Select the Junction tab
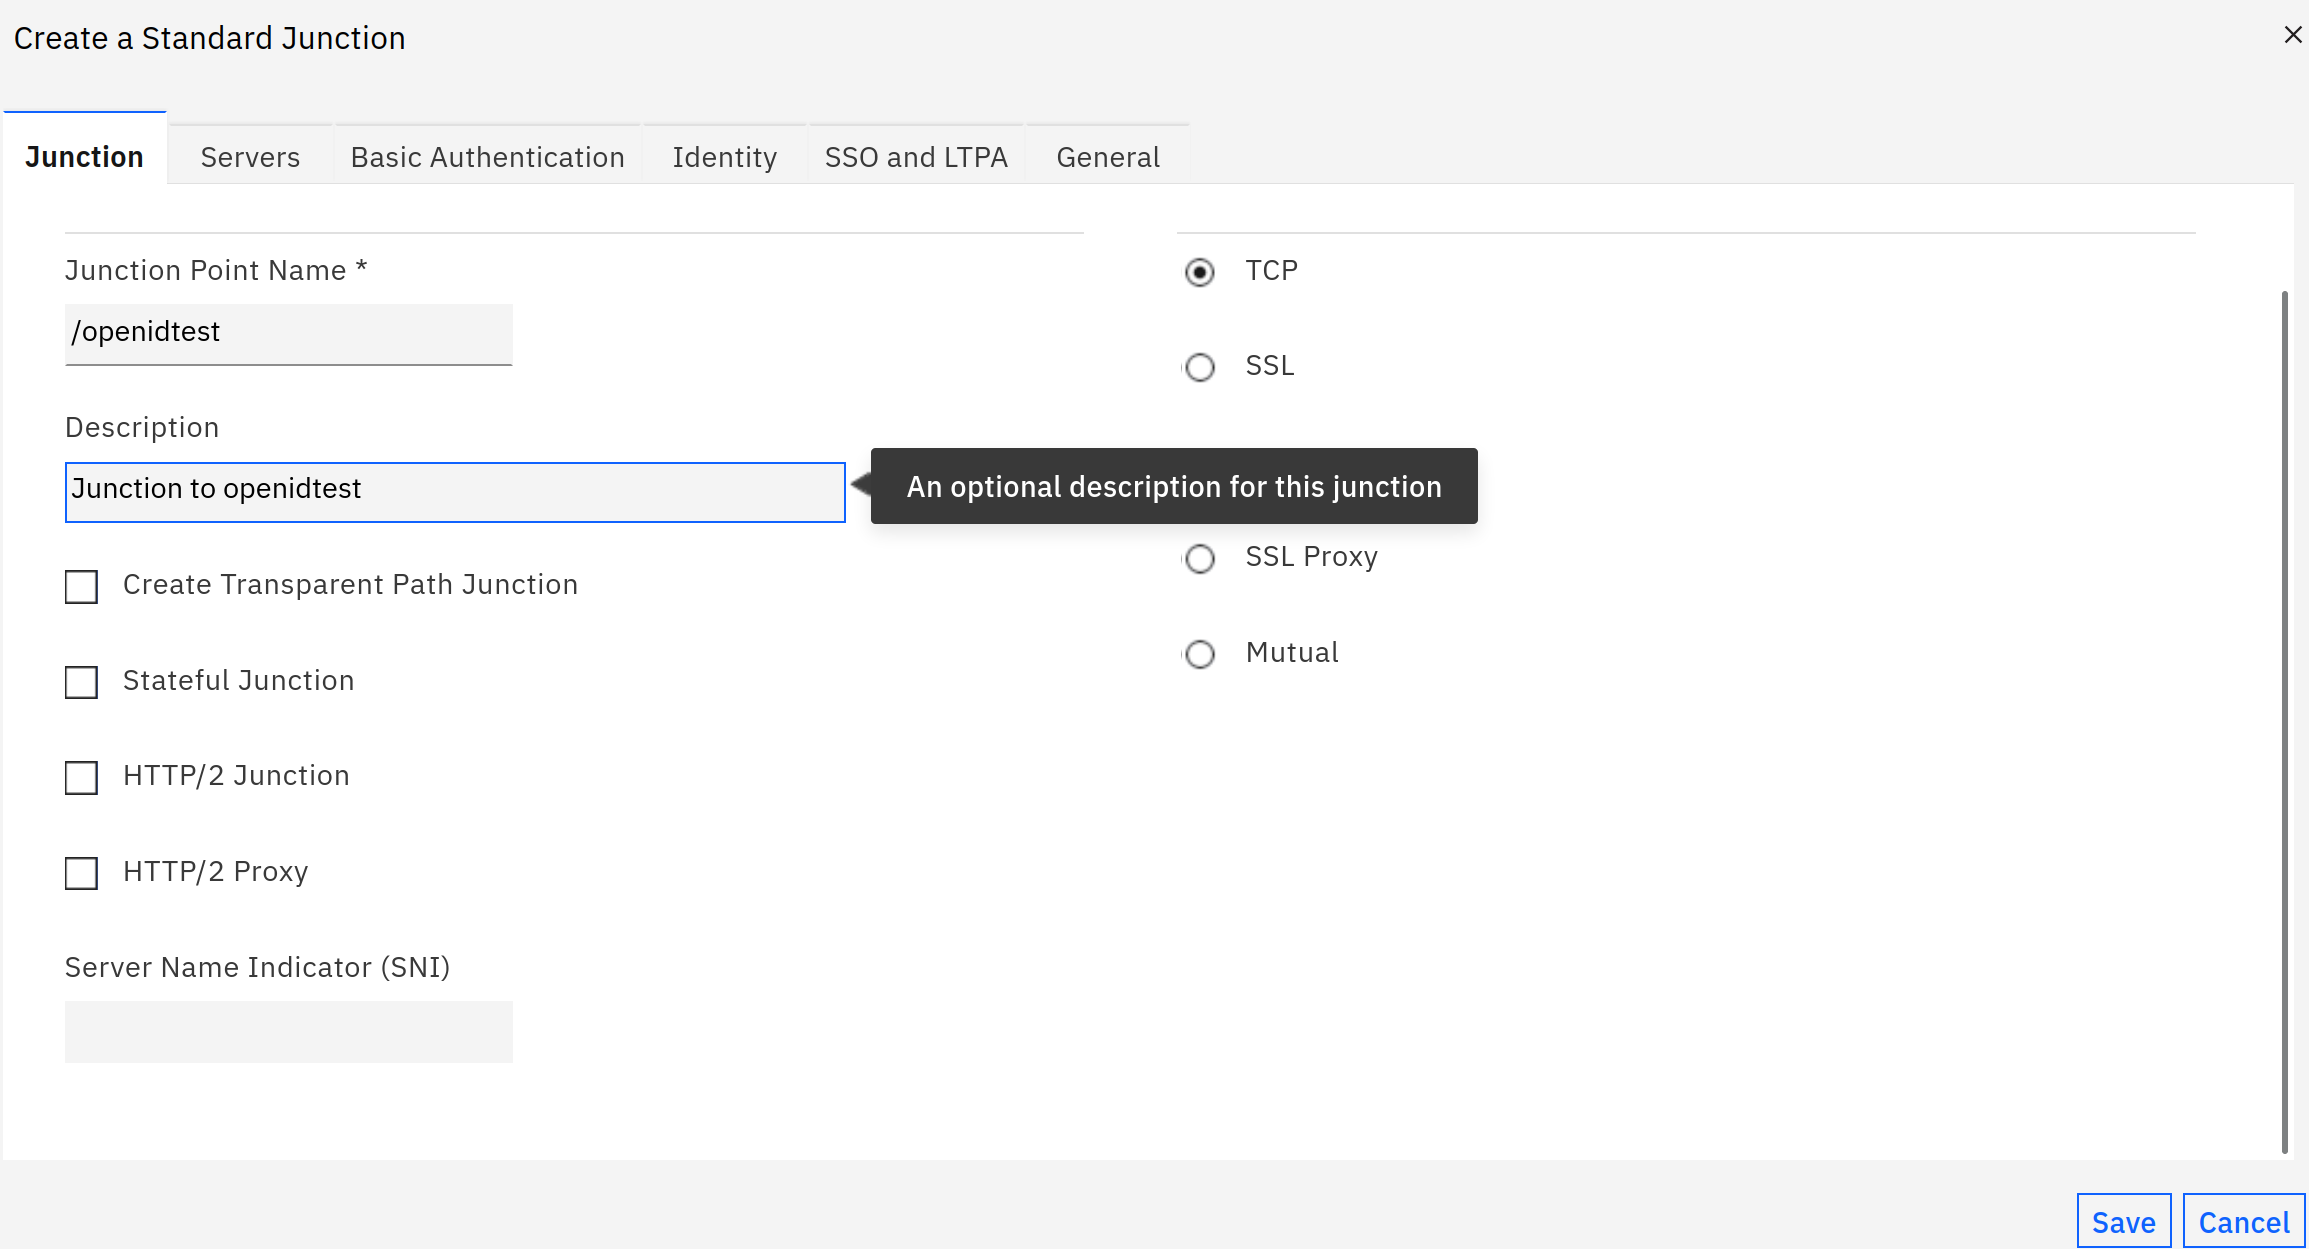Image resolution: width=2309 pixels, height=1249 pixels. 84,157
